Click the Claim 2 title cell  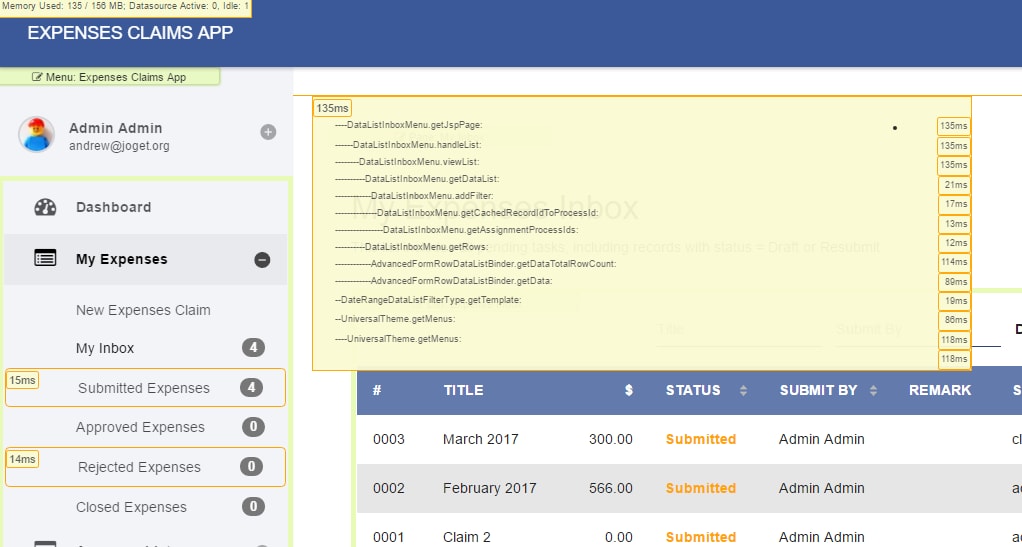[x=467, y=537]
